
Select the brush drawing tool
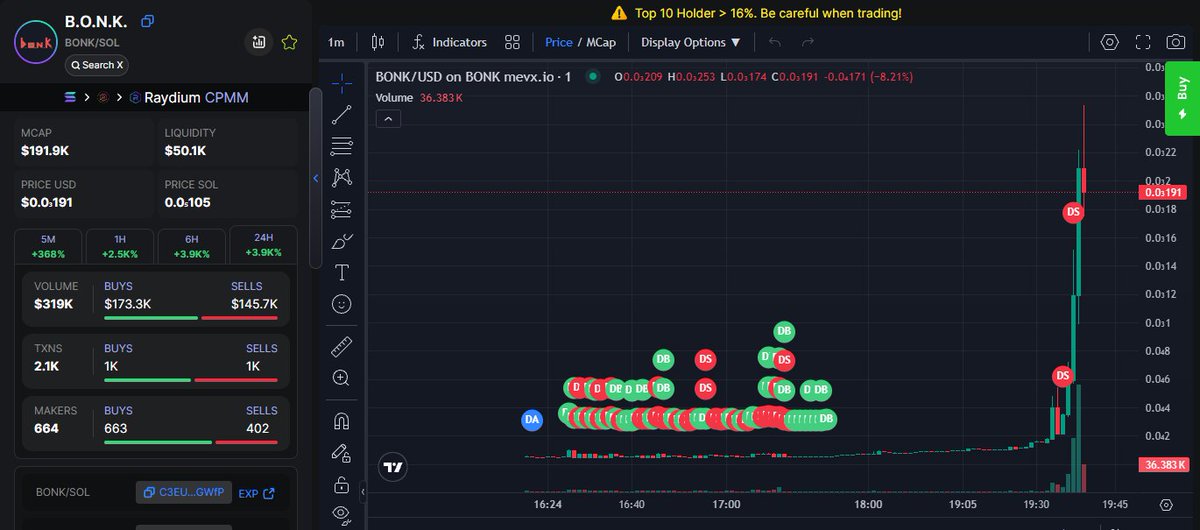coord(342,241)
